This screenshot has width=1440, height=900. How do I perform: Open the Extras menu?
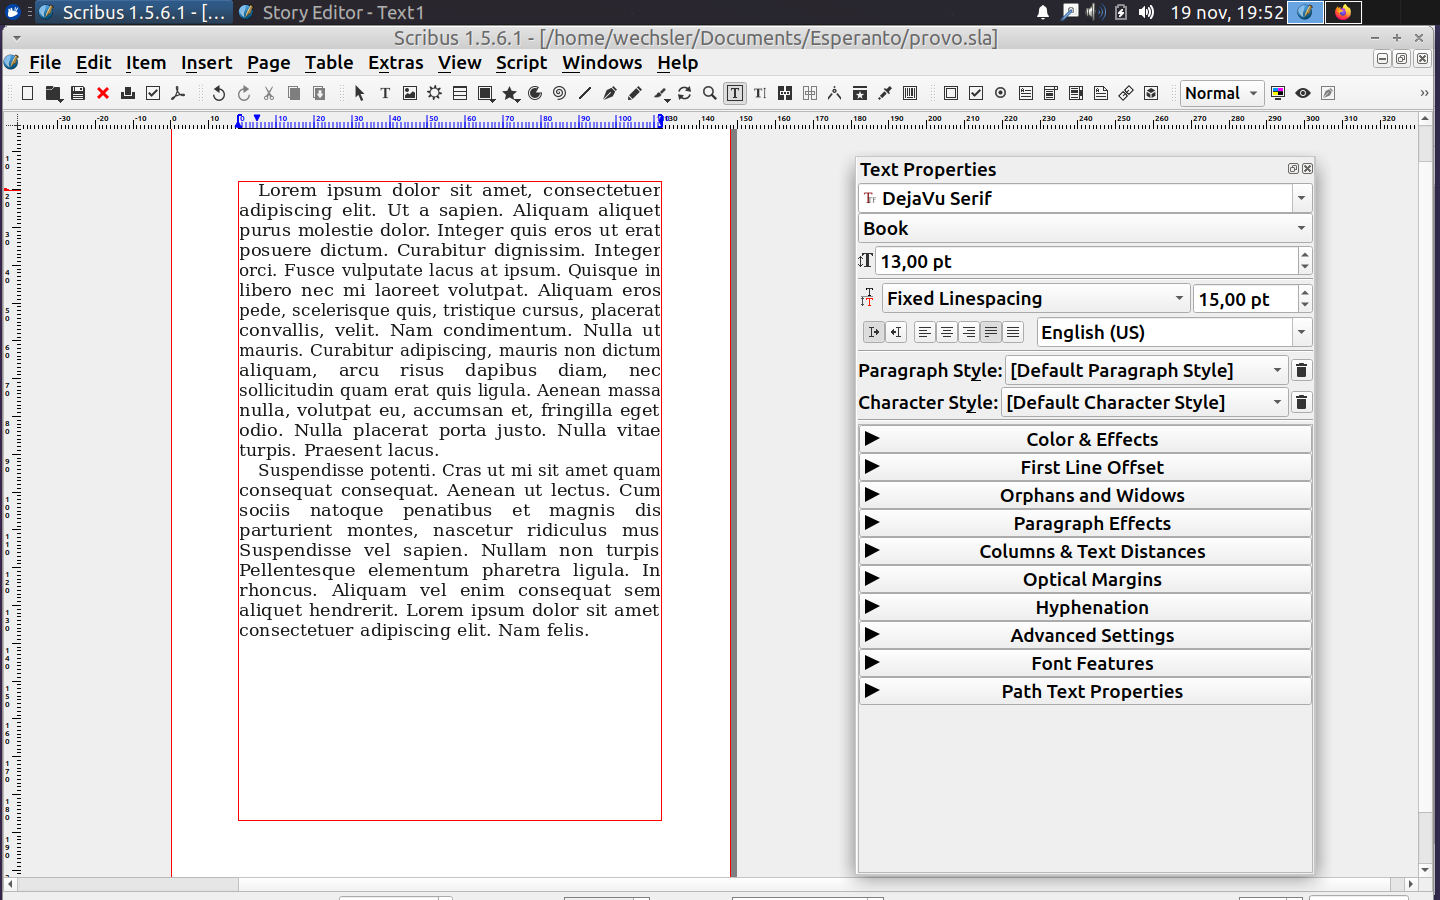coord(395,62)
